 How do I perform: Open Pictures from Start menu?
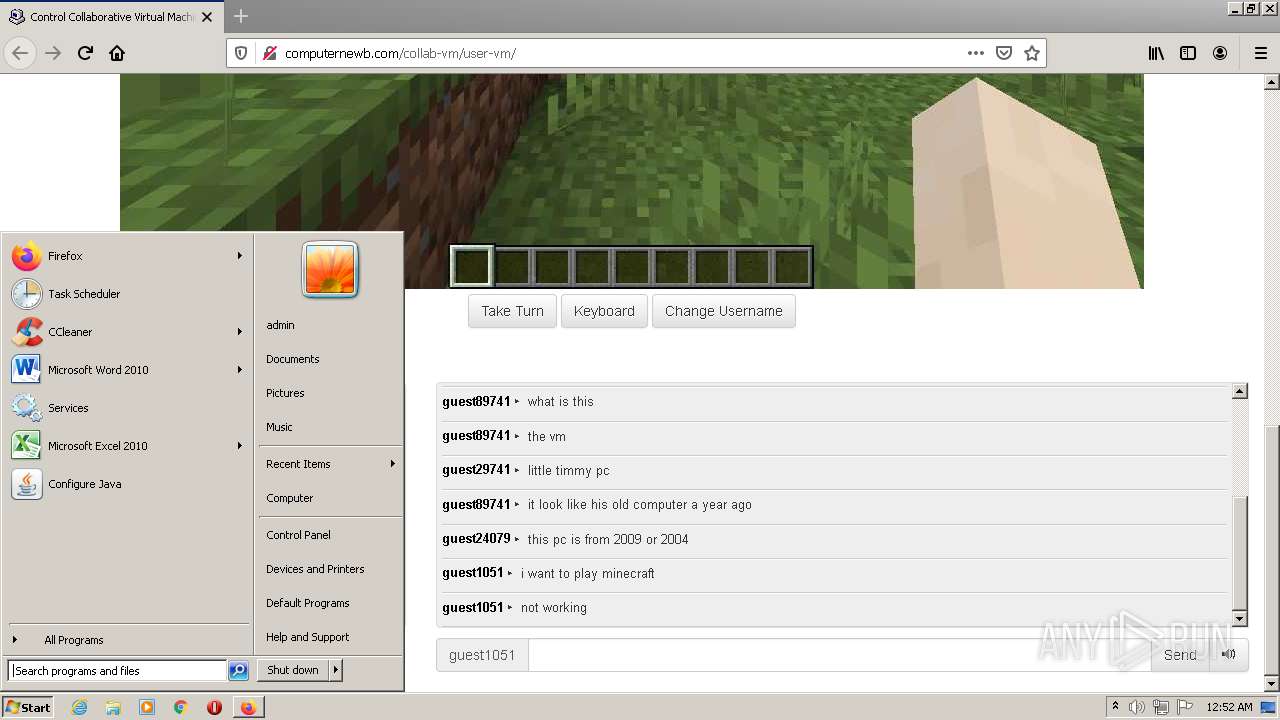pos(285,393)
